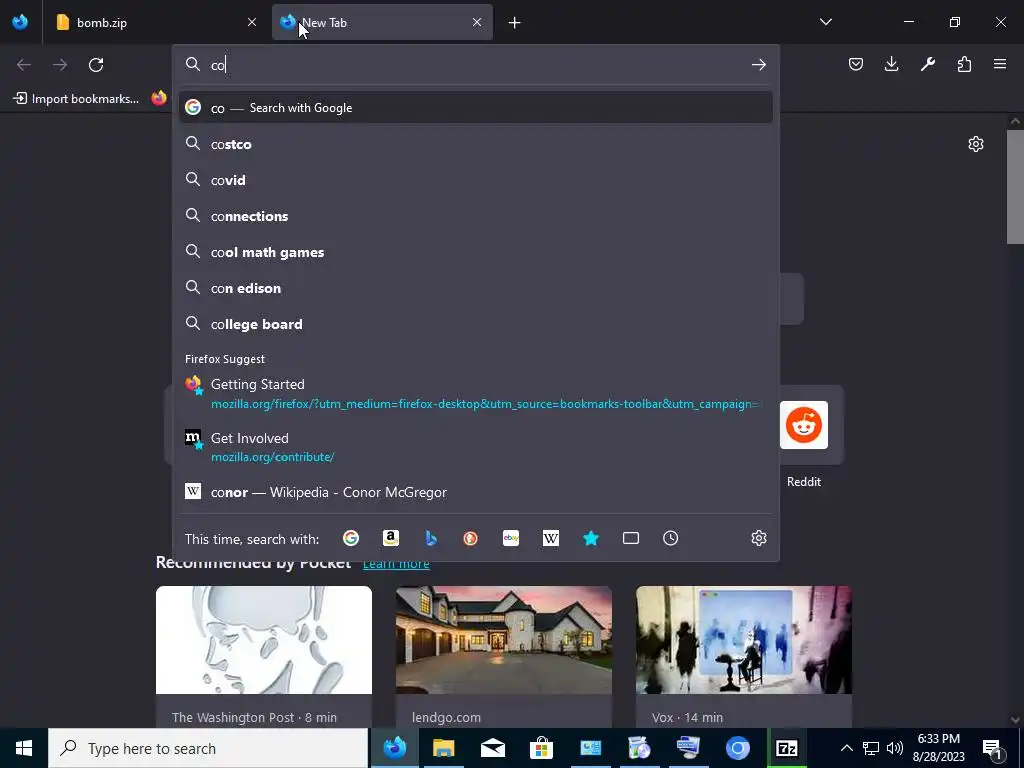1024x768 pixels.
Task: Open the Get Involved mozilla.org suggestion
Action: 475,447
